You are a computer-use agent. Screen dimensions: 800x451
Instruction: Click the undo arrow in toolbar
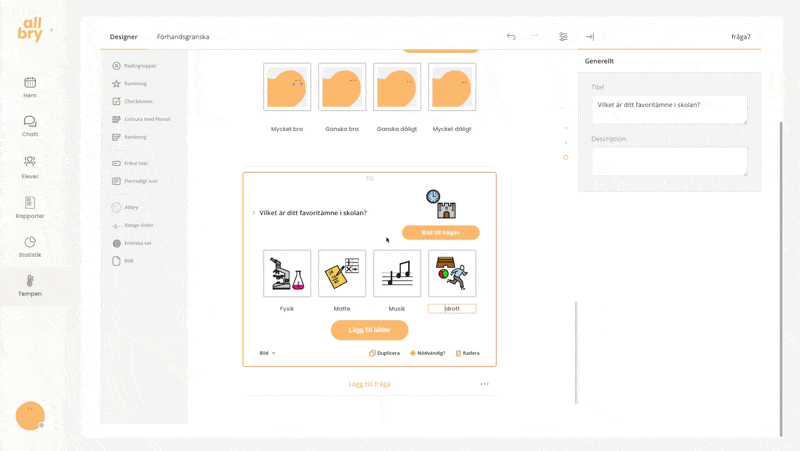tap(511, 37)
